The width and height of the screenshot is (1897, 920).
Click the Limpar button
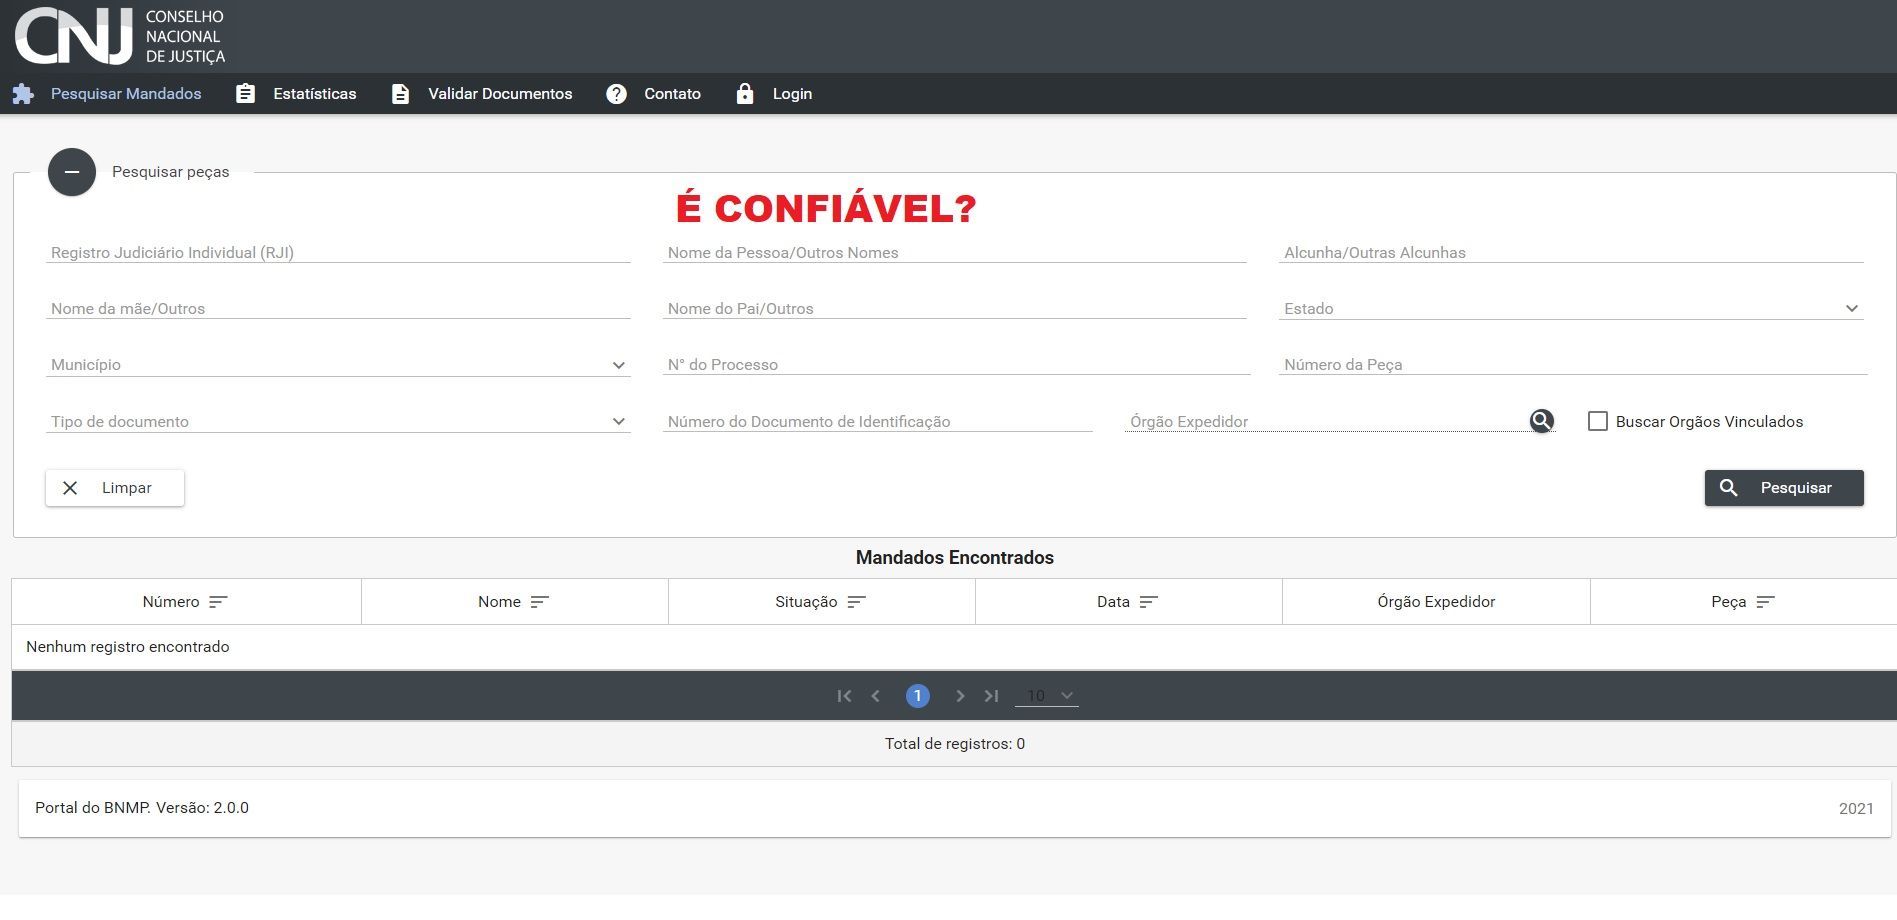[x=115, y=488]
